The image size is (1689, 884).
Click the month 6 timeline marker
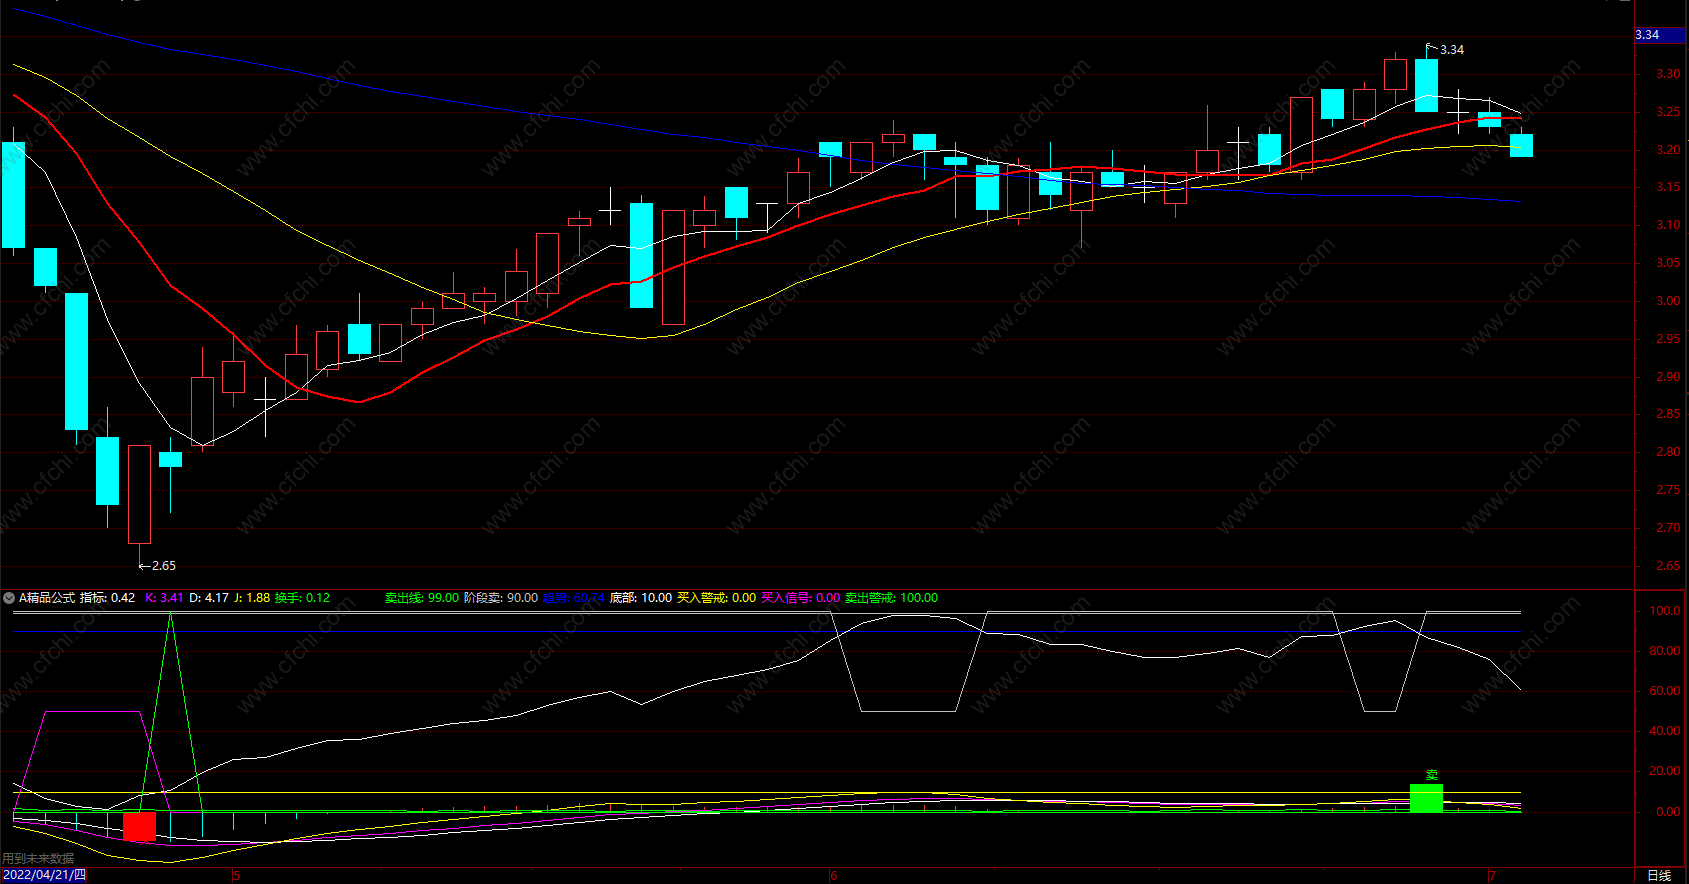pos(833,876)
